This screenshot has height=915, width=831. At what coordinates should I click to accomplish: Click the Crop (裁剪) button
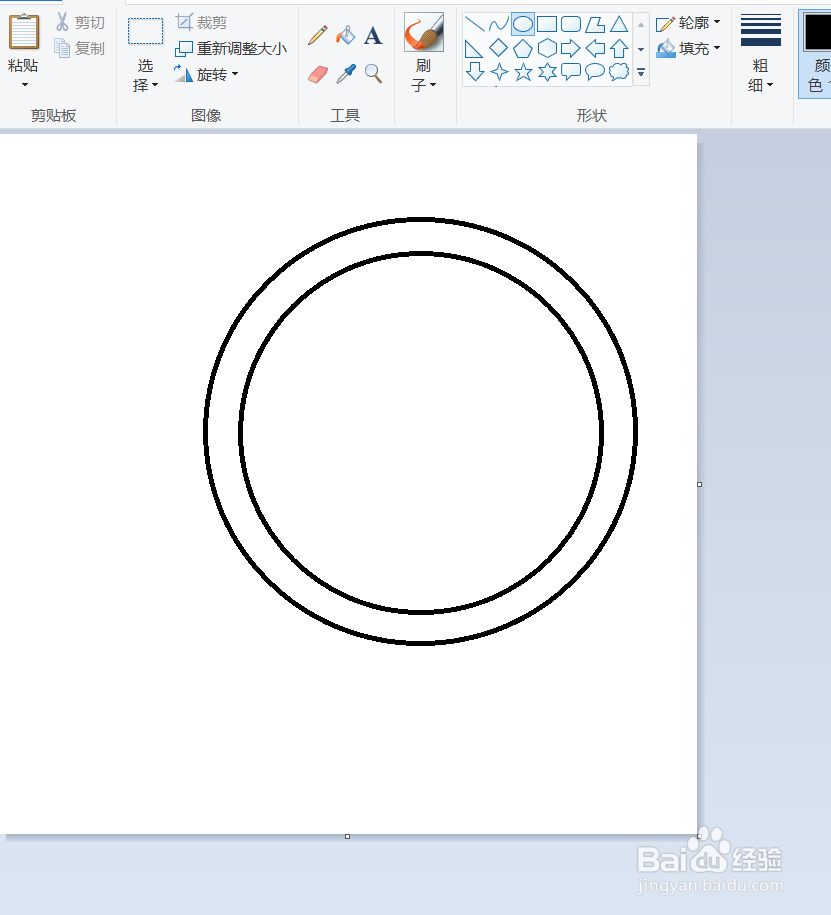[201, 23]
